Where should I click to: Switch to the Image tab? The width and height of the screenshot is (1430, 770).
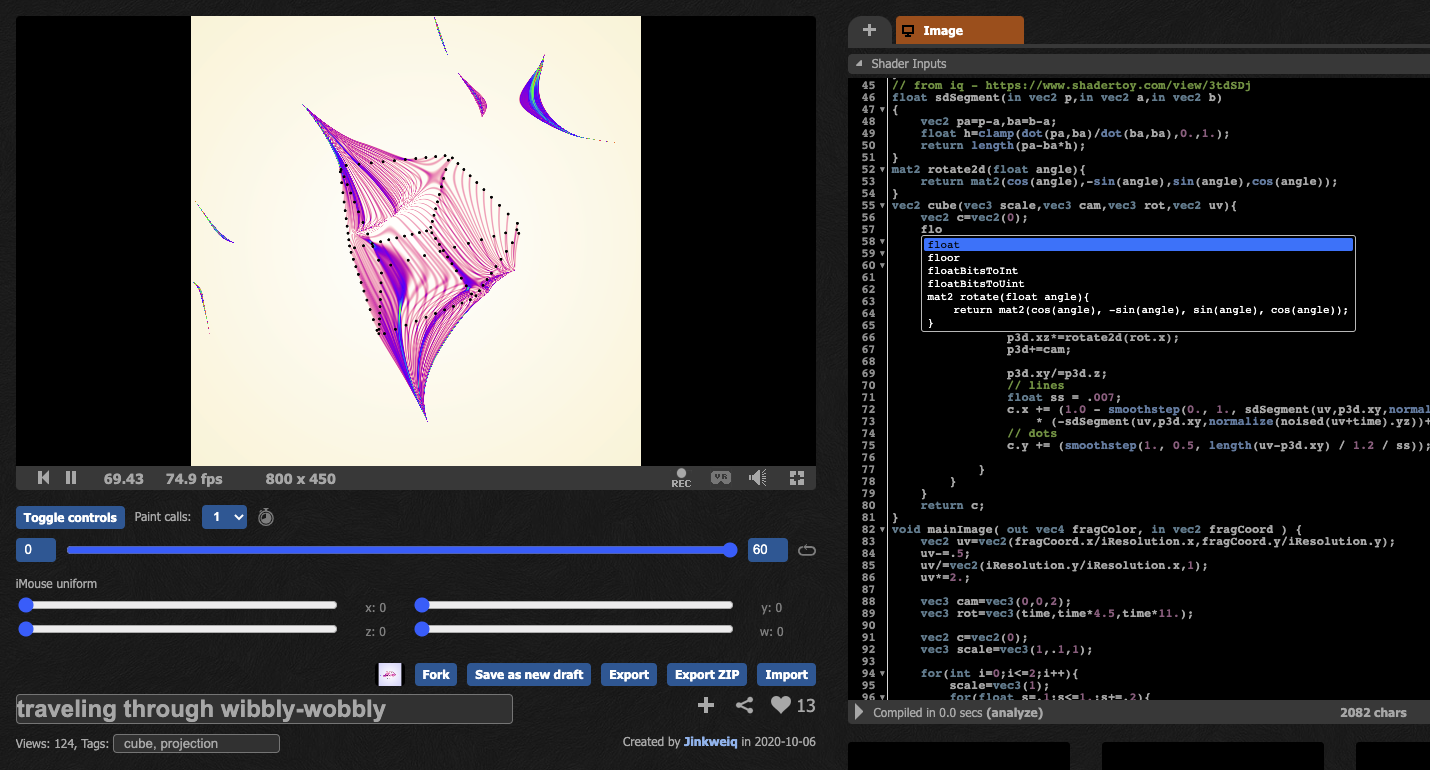pos(960,30)
